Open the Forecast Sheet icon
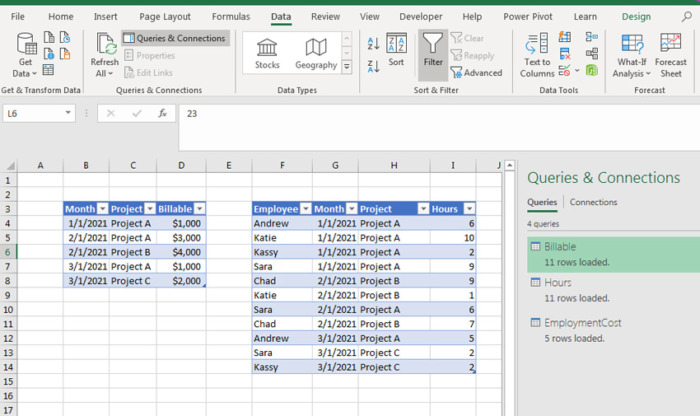 point(671,55)
